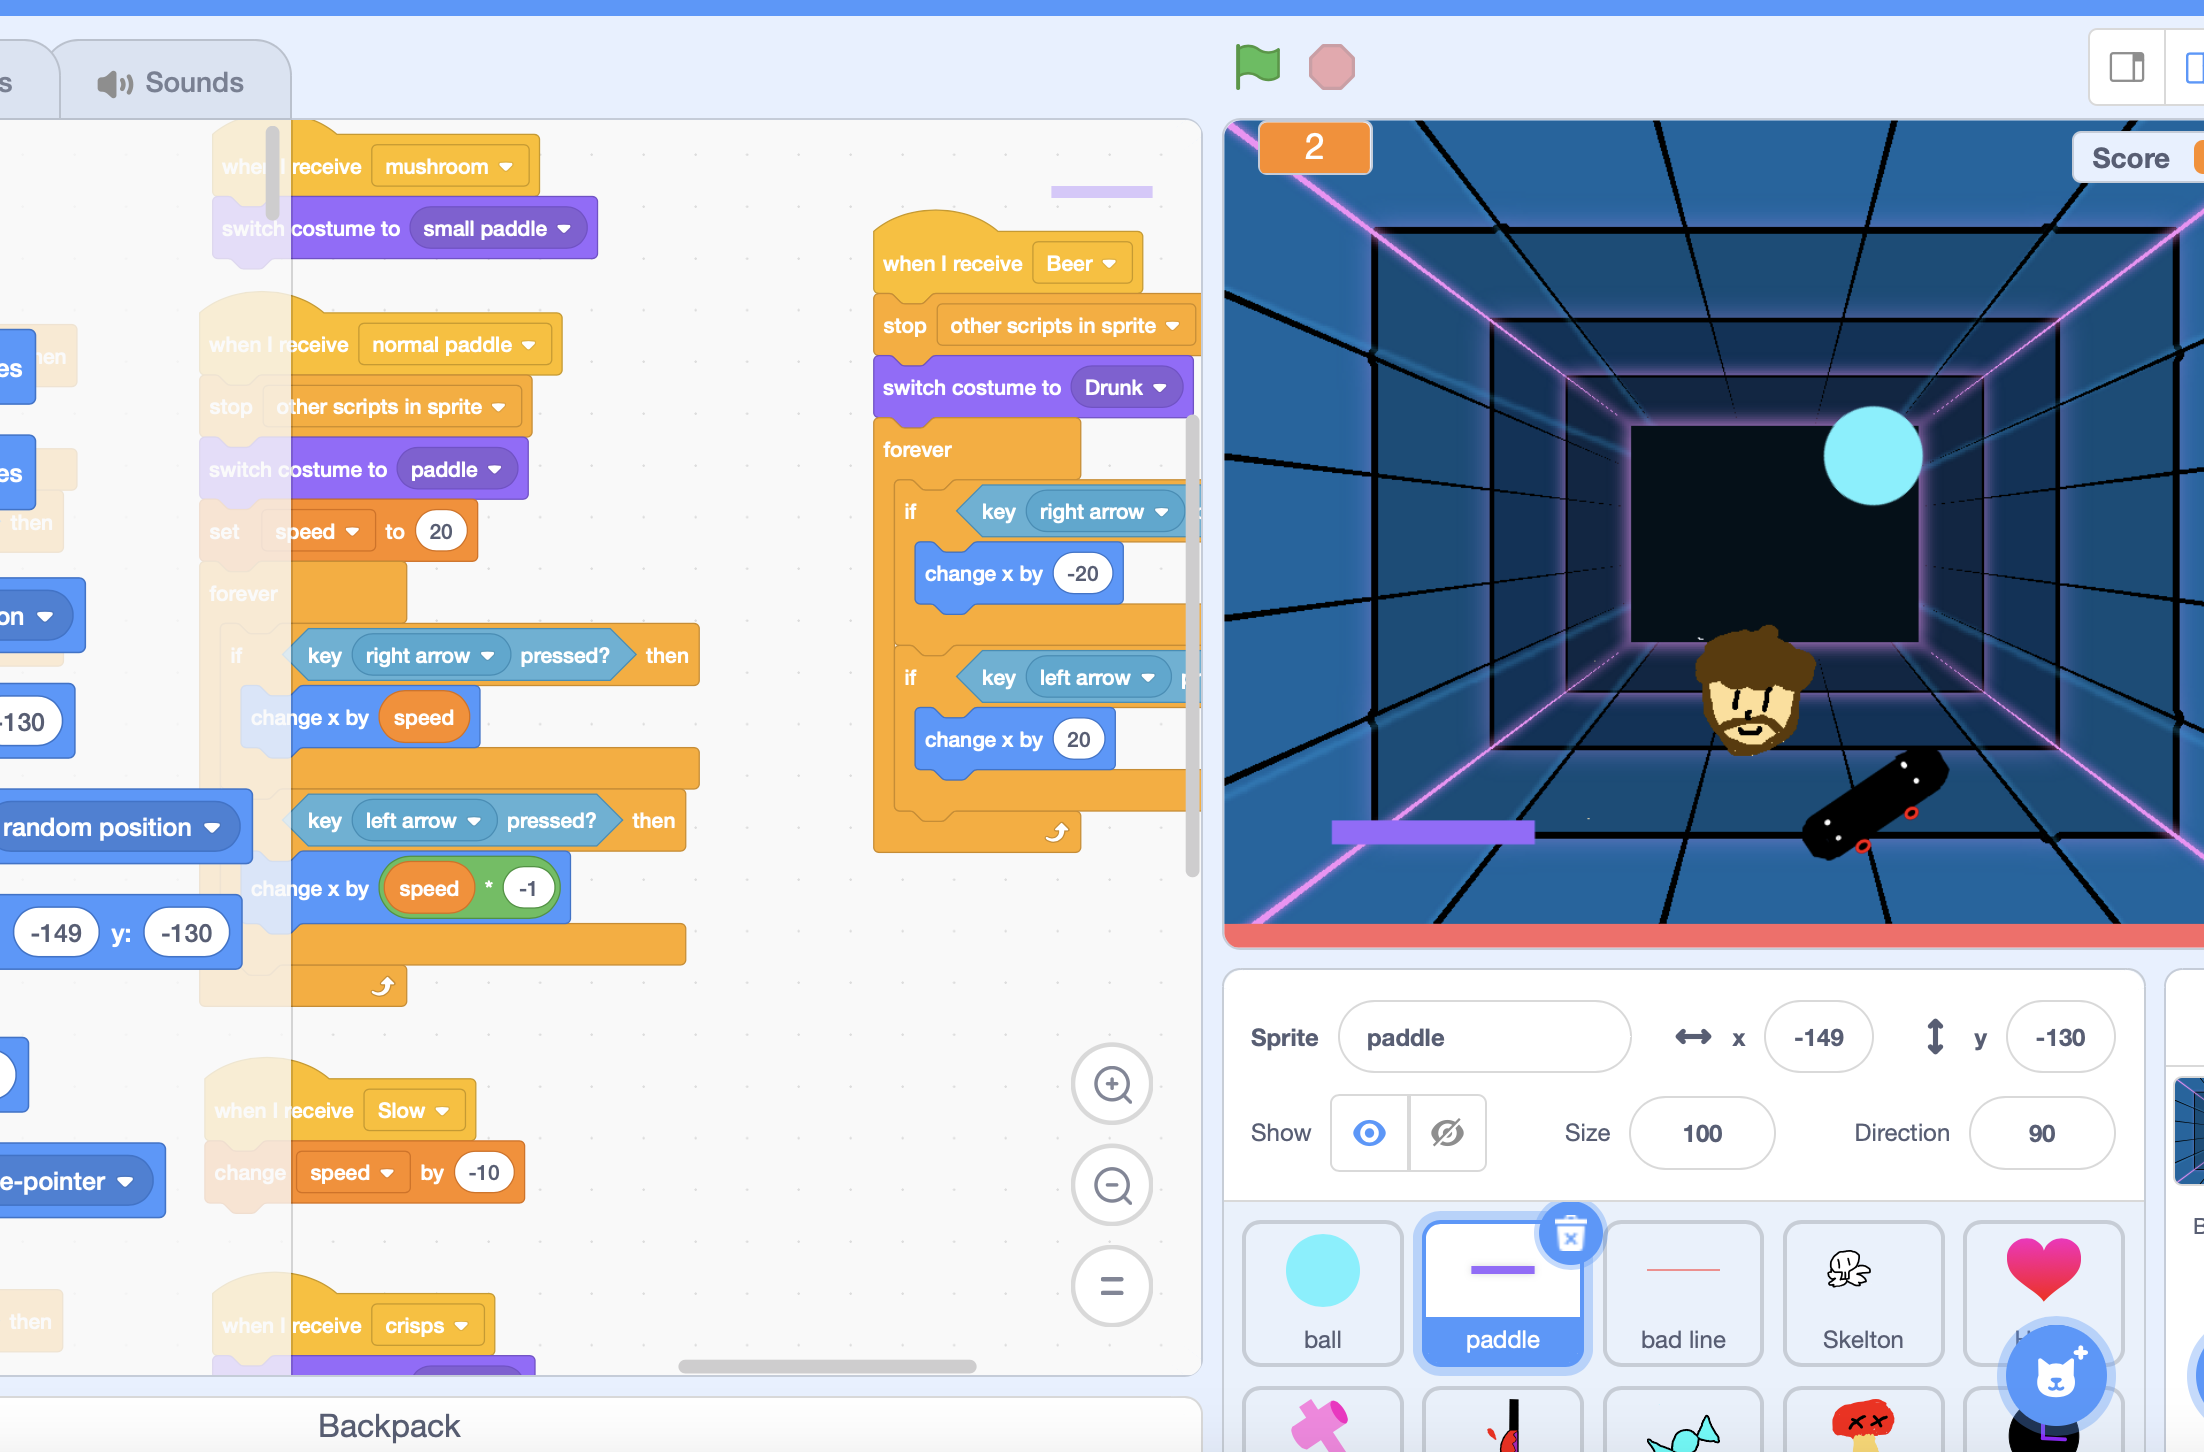Click the -1 multiplier value

tap(529, 889)
